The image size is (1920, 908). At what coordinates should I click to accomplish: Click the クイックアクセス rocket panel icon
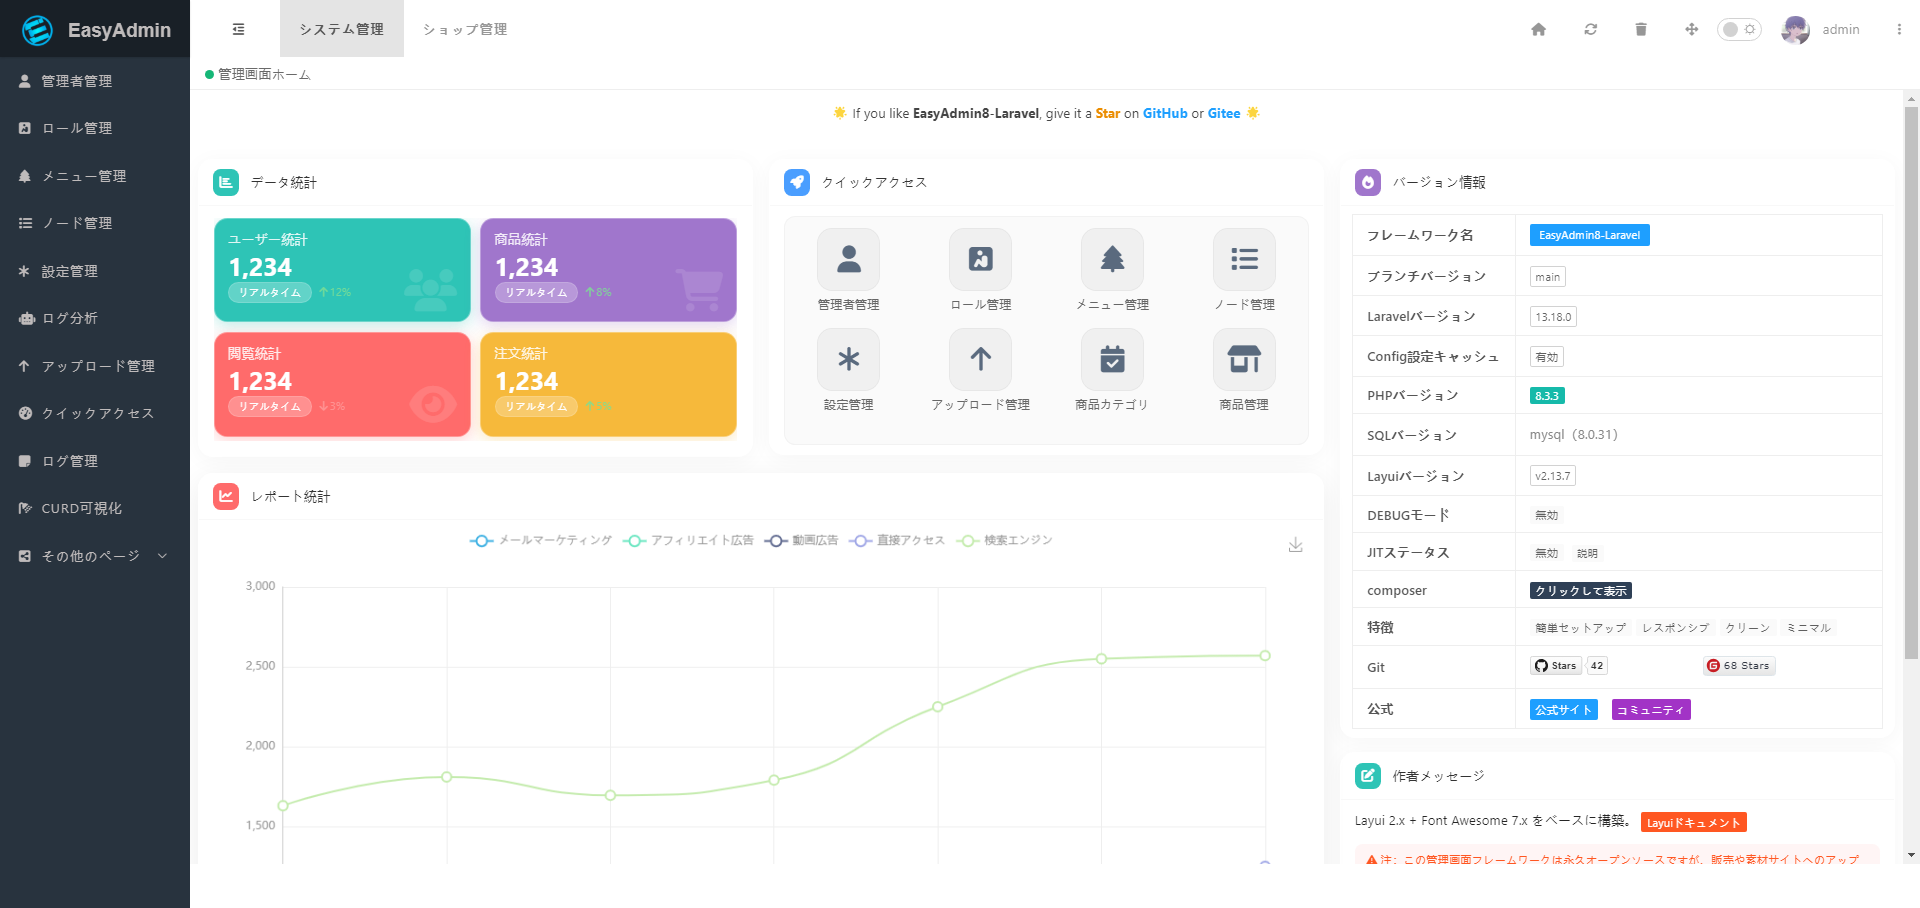pos(797,182)
